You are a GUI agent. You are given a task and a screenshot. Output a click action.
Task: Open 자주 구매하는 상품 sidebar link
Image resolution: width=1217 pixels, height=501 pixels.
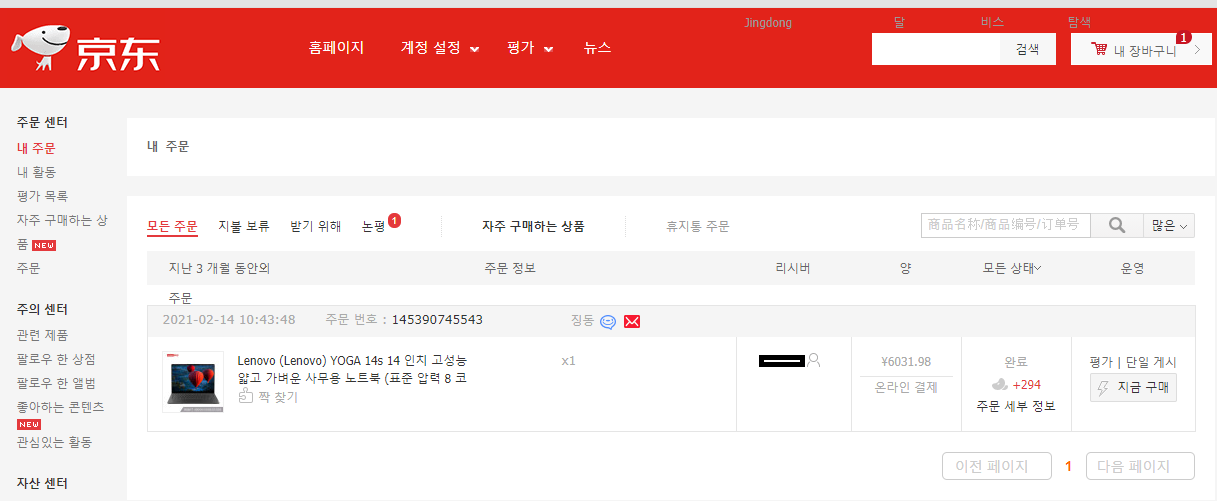tap(62, 231)
